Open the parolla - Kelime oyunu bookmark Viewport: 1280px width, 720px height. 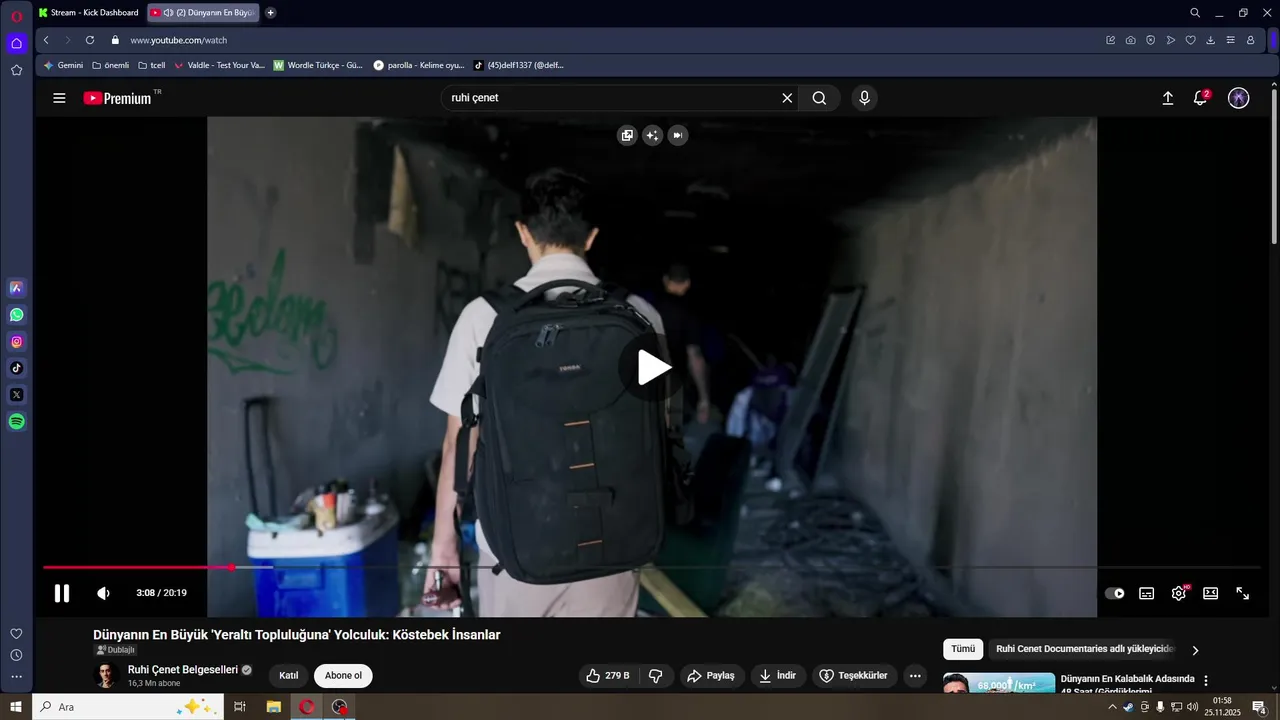(x=419, y=65)
